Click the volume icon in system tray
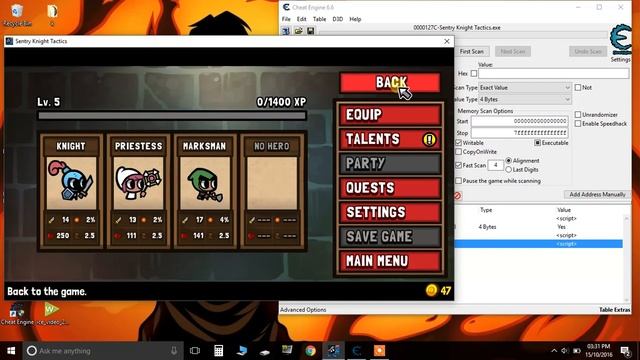 565,351
